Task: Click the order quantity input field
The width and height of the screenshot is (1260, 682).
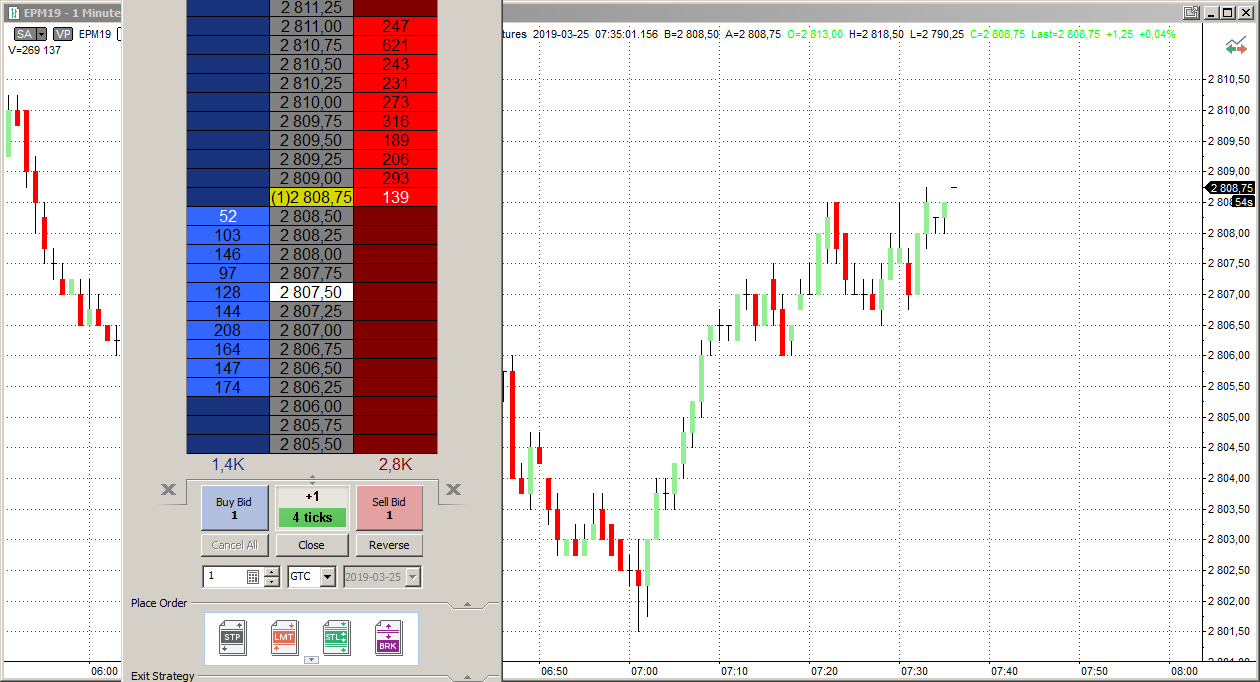Action: tap(224, 577)
